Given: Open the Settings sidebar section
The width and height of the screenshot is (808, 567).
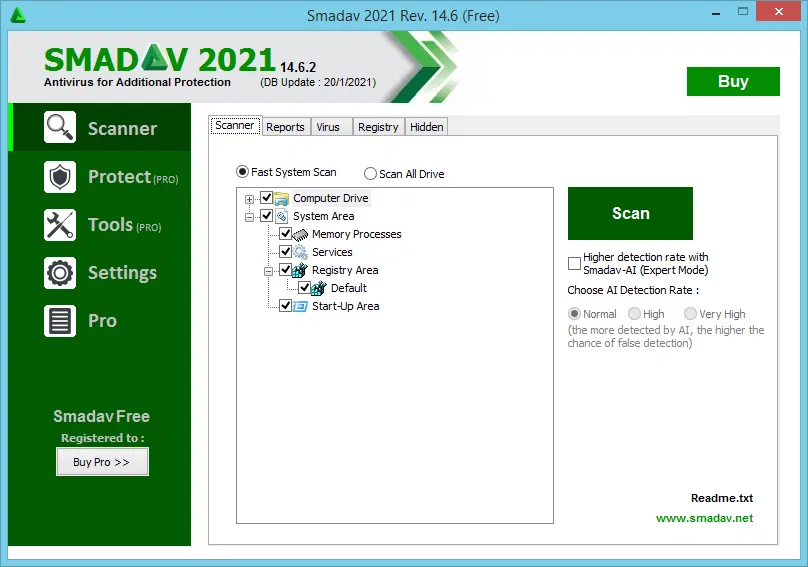Looking at the screenshot, I should (101, 273).
